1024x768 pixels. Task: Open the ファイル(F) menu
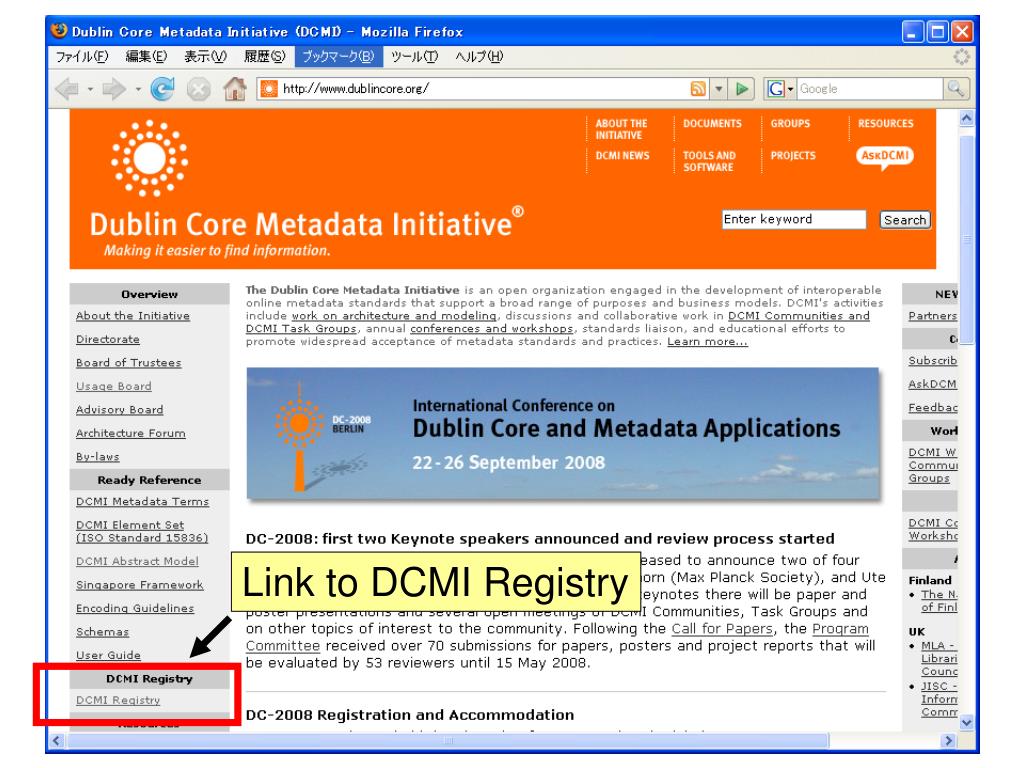pyautogui.click(x=82, y=57)
